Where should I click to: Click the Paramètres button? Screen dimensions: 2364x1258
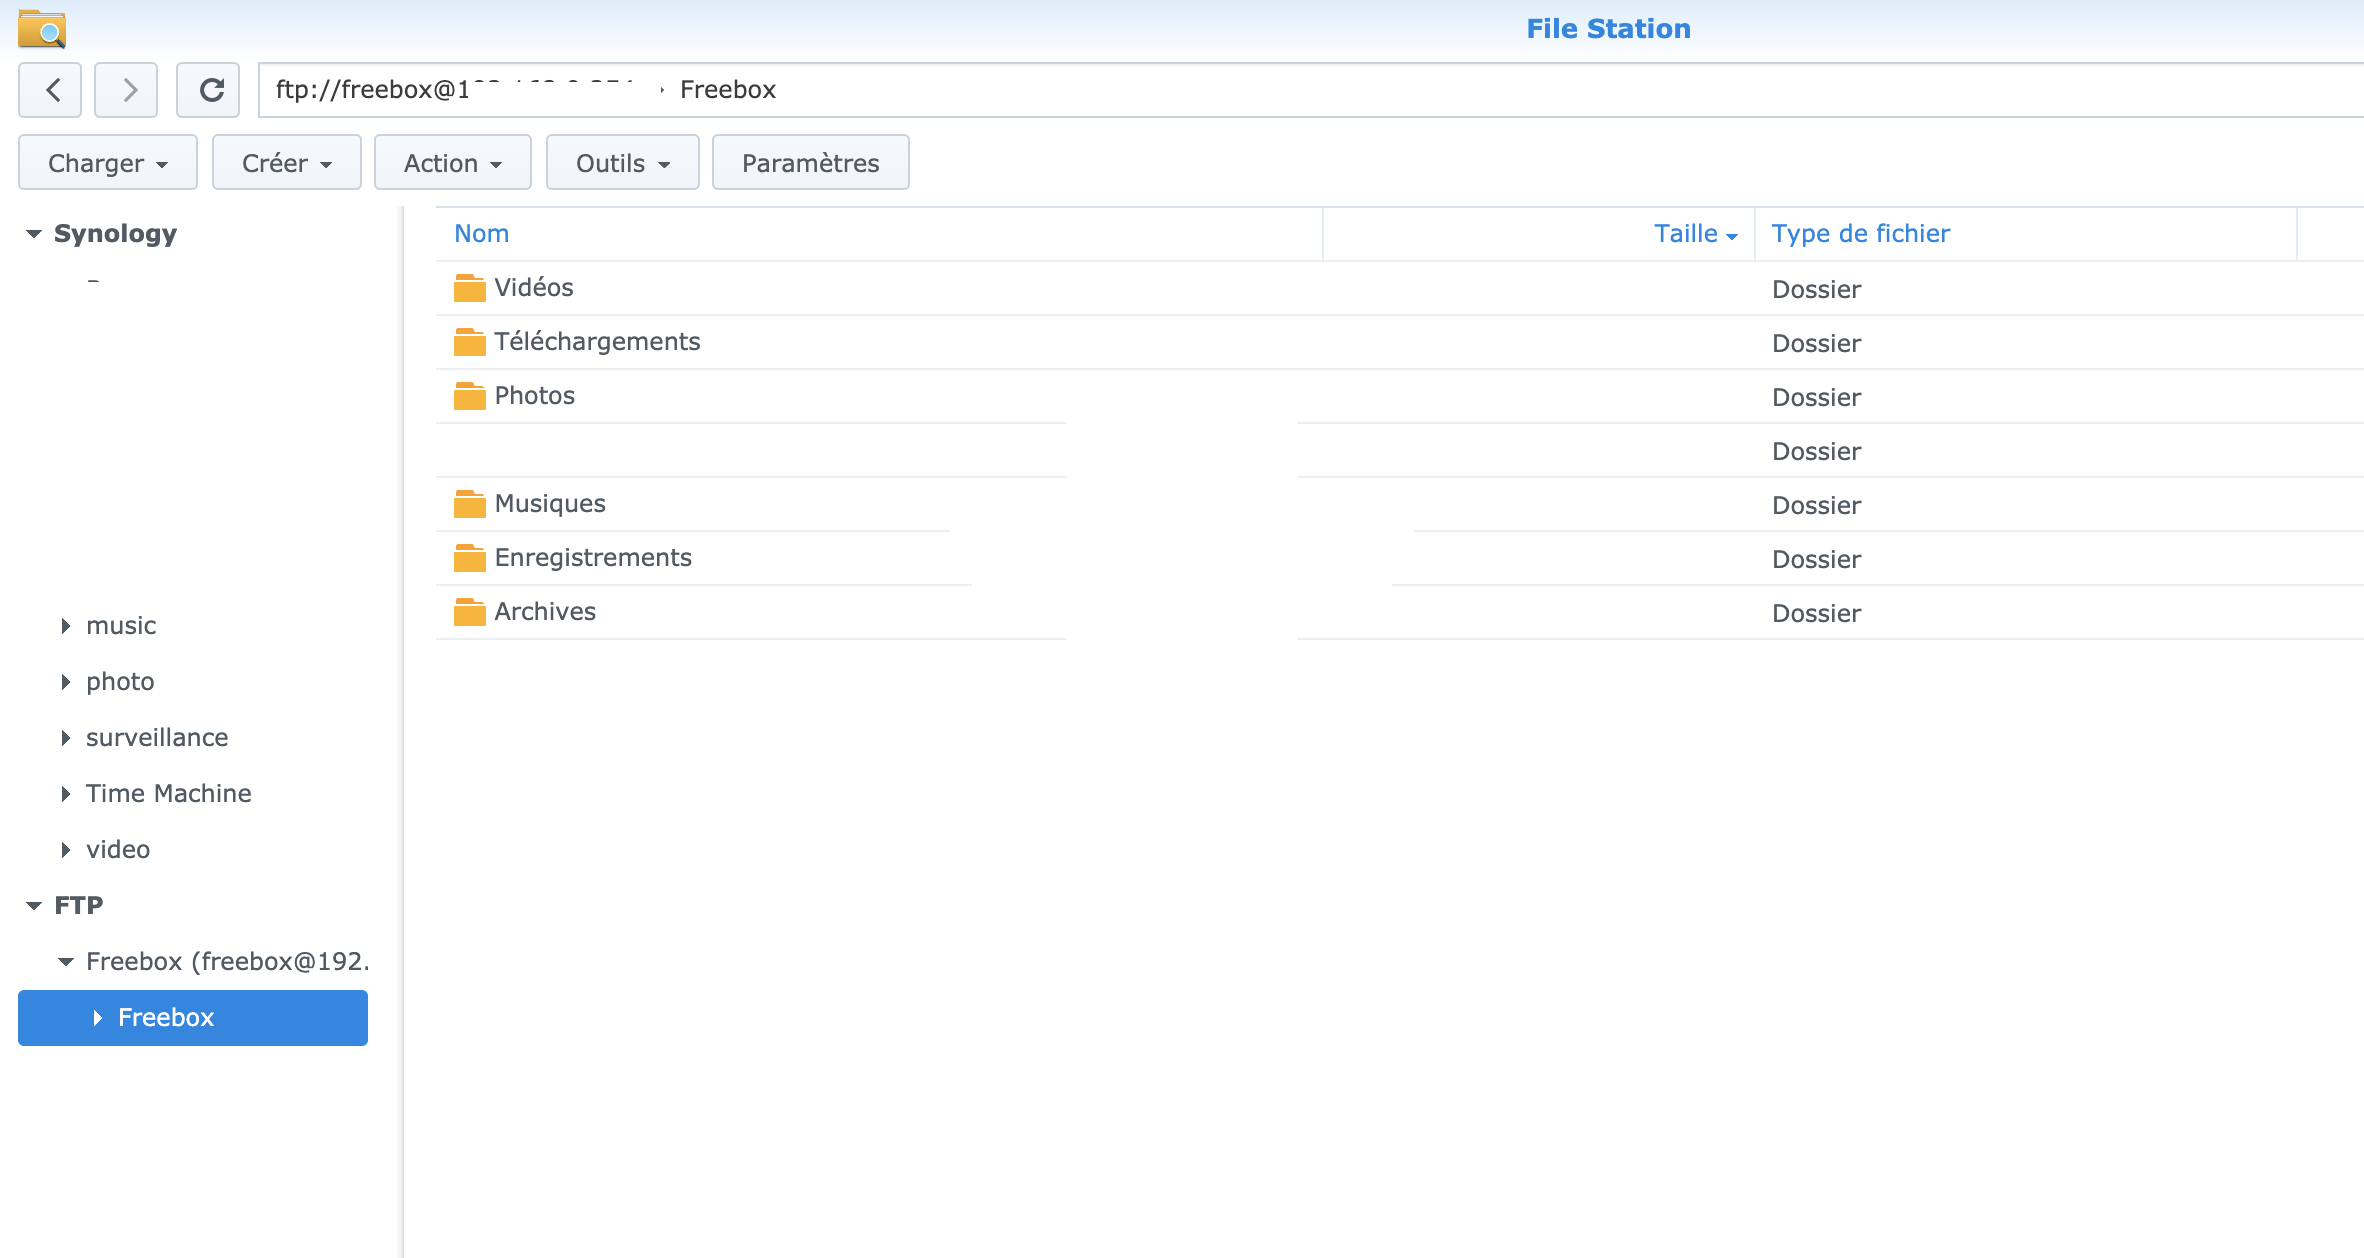[810, 163]
